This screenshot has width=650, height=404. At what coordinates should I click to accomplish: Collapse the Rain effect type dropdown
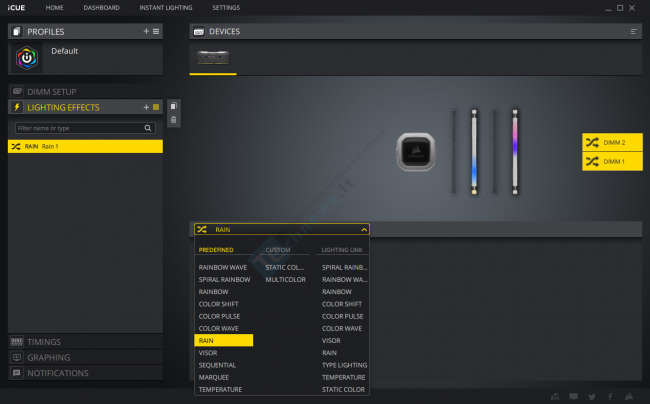pyautogui.click(x=363, y=229)
